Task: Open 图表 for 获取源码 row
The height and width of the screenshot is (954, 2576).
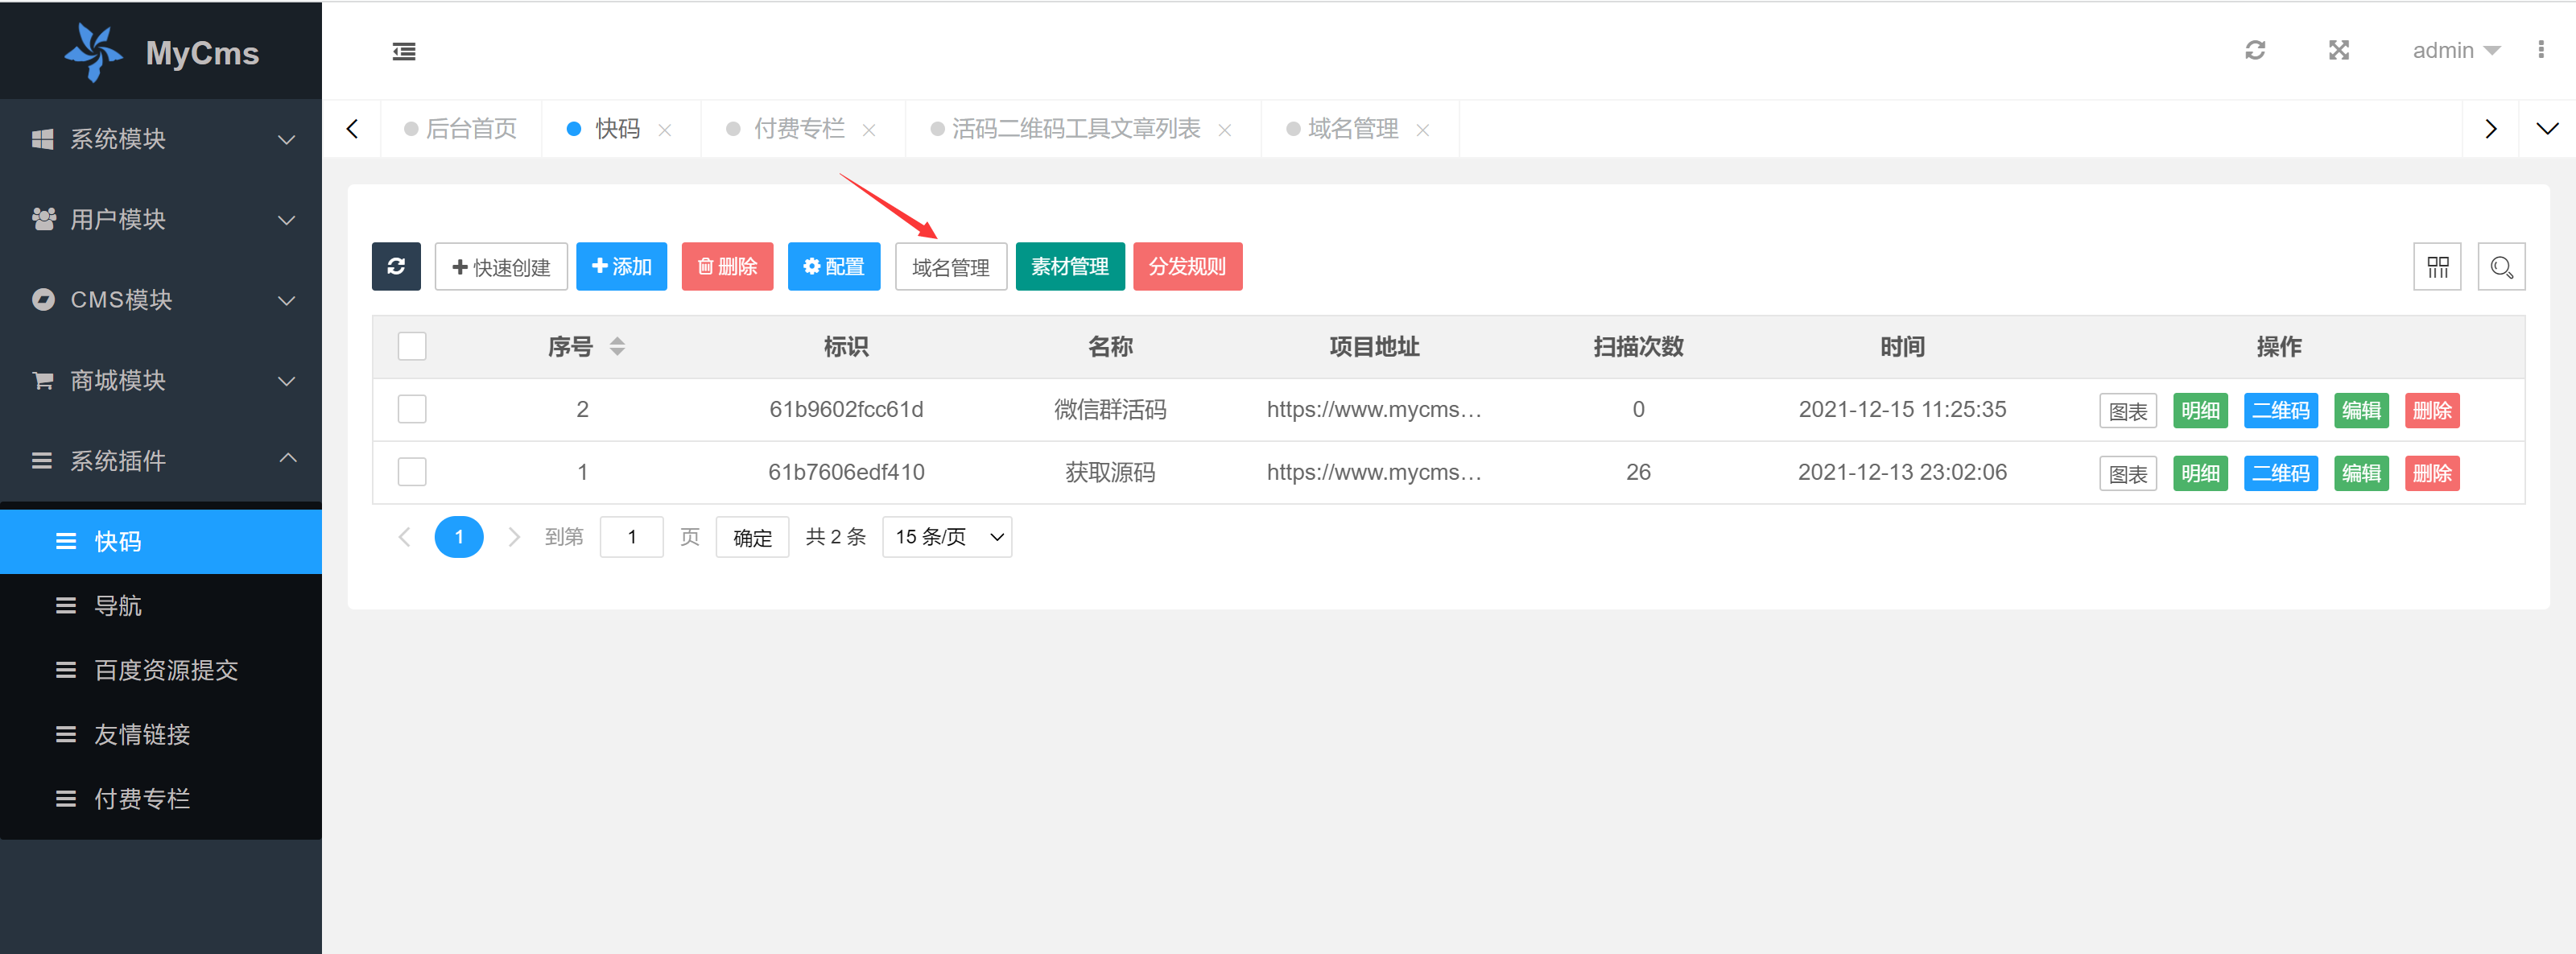Action: 2128,473
